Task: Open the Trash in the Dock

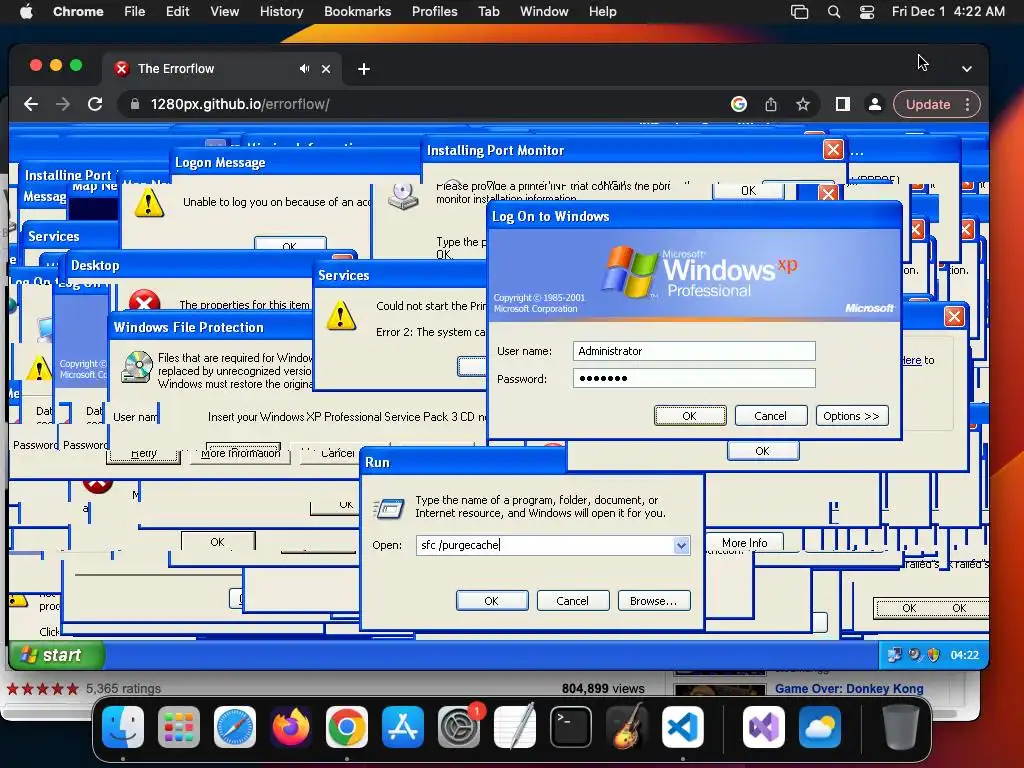Action: [901, 727]
